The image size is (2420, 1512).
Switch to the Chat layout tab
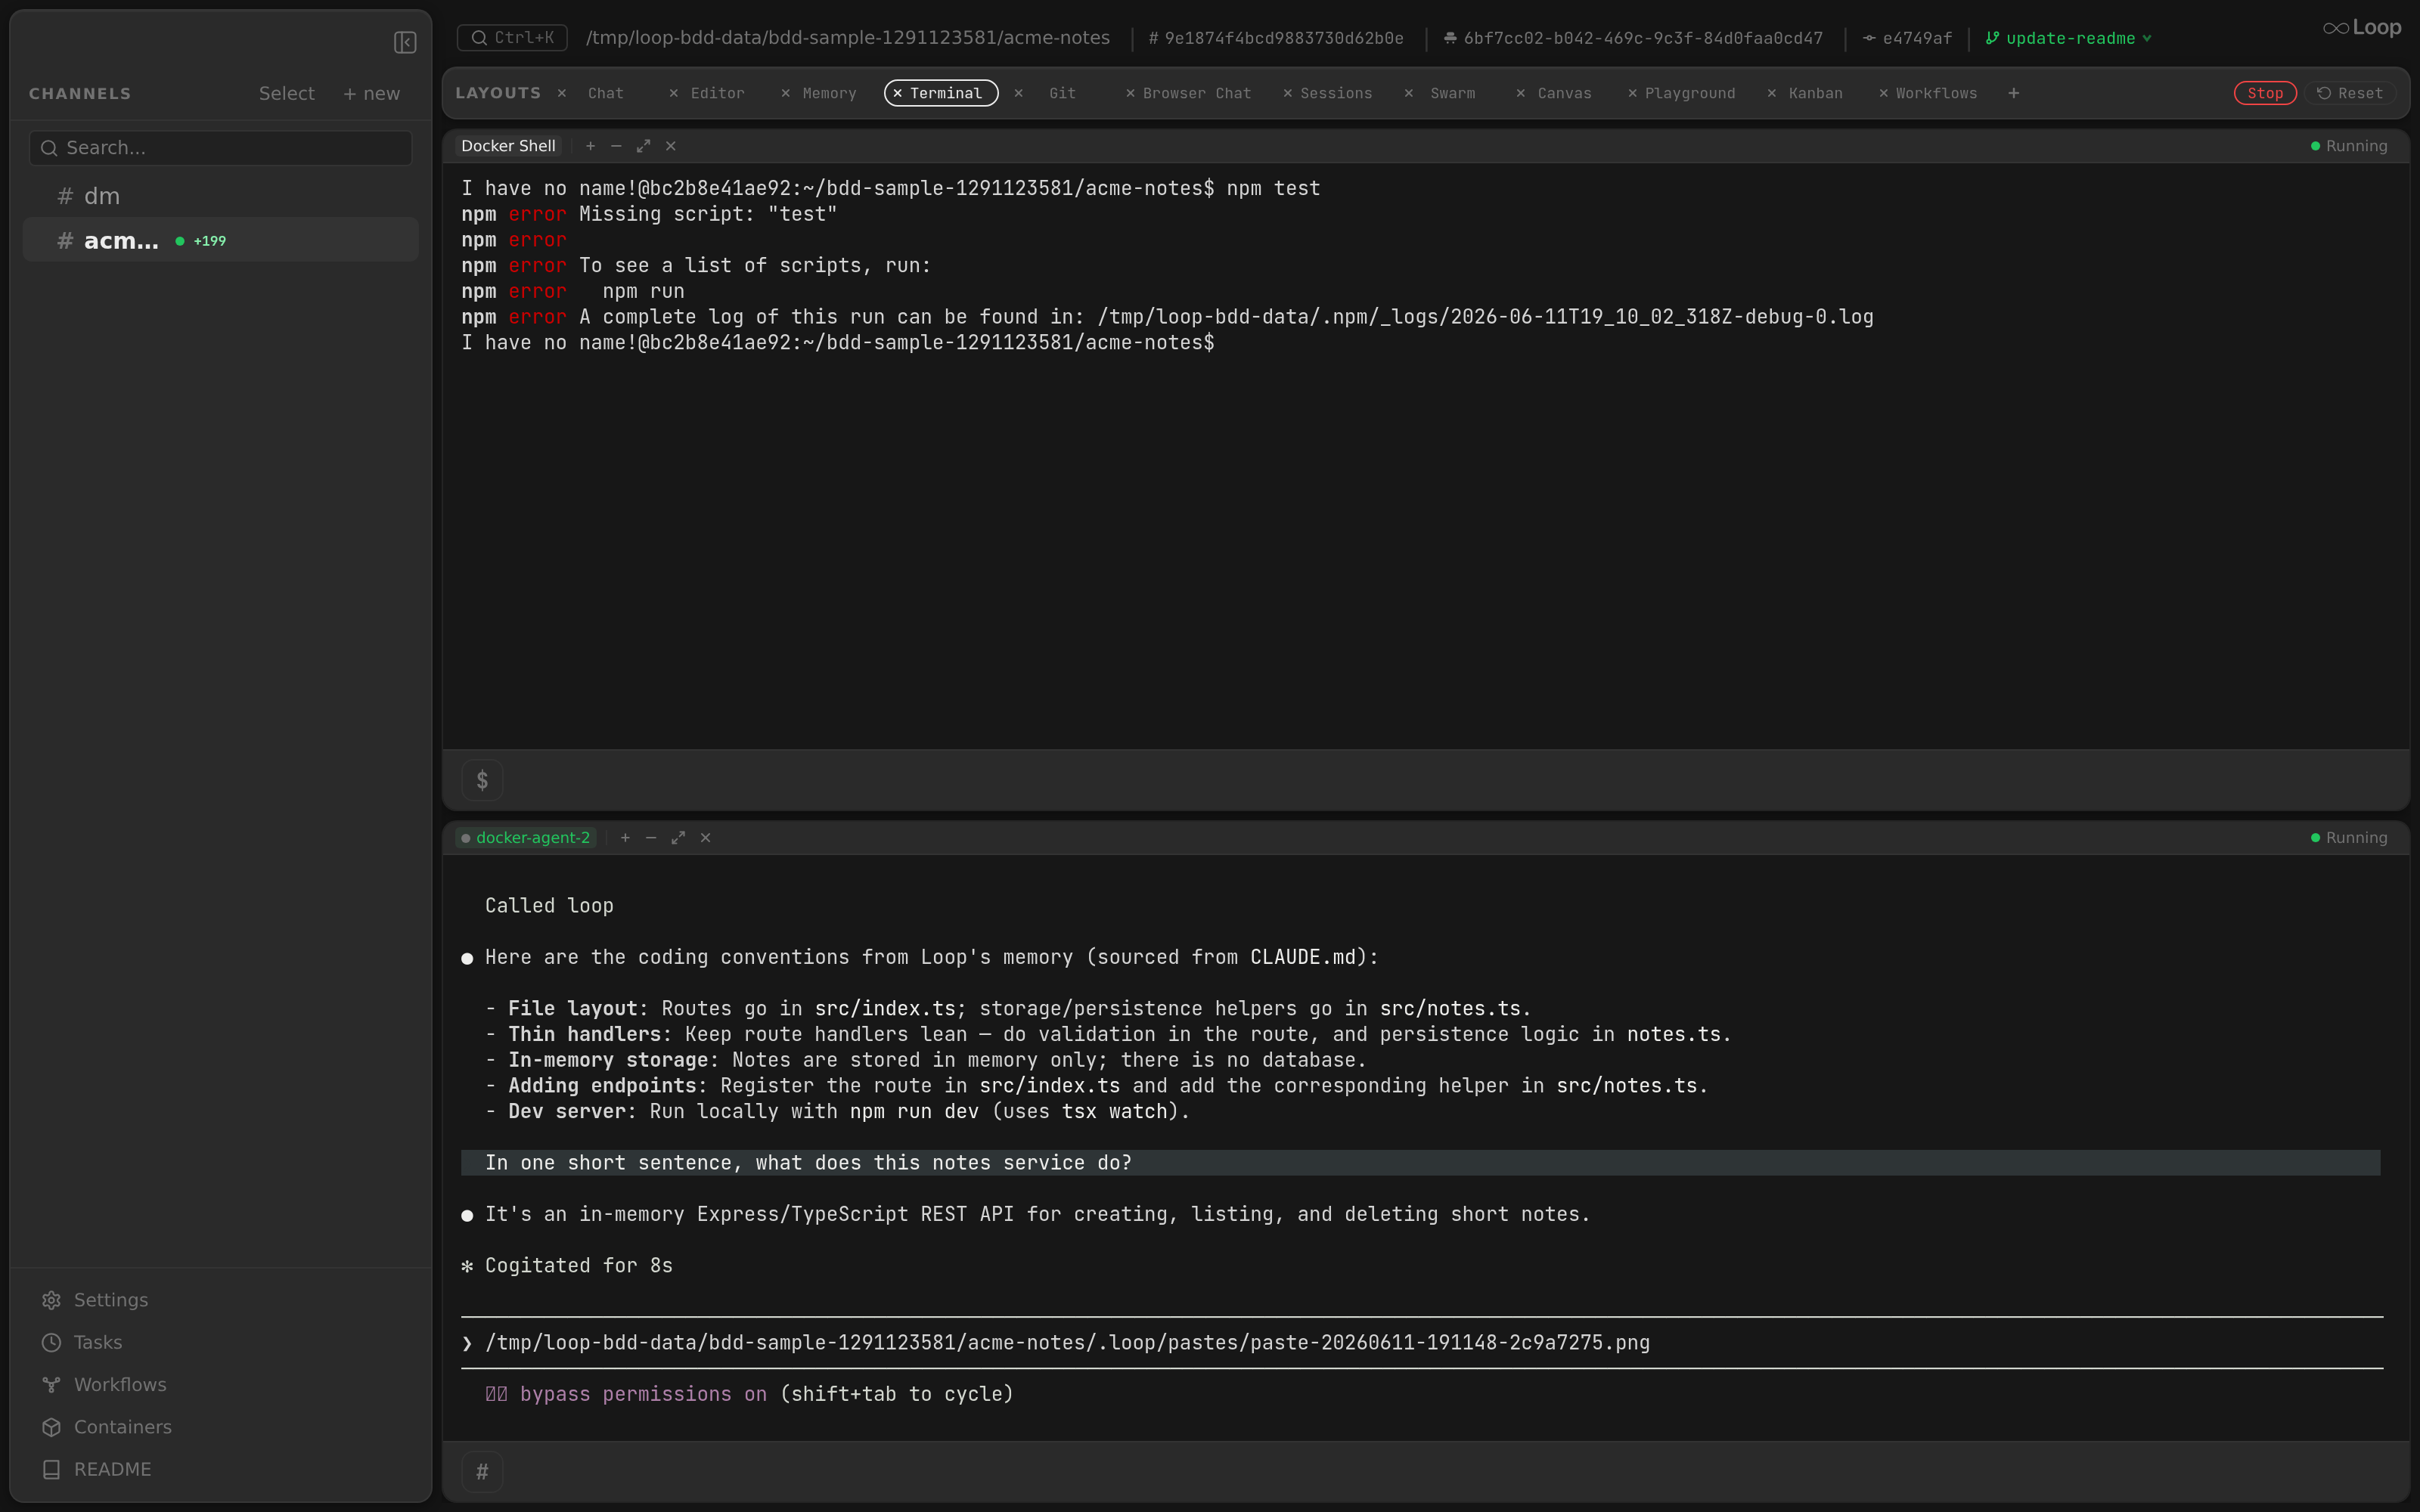point(605,93)
